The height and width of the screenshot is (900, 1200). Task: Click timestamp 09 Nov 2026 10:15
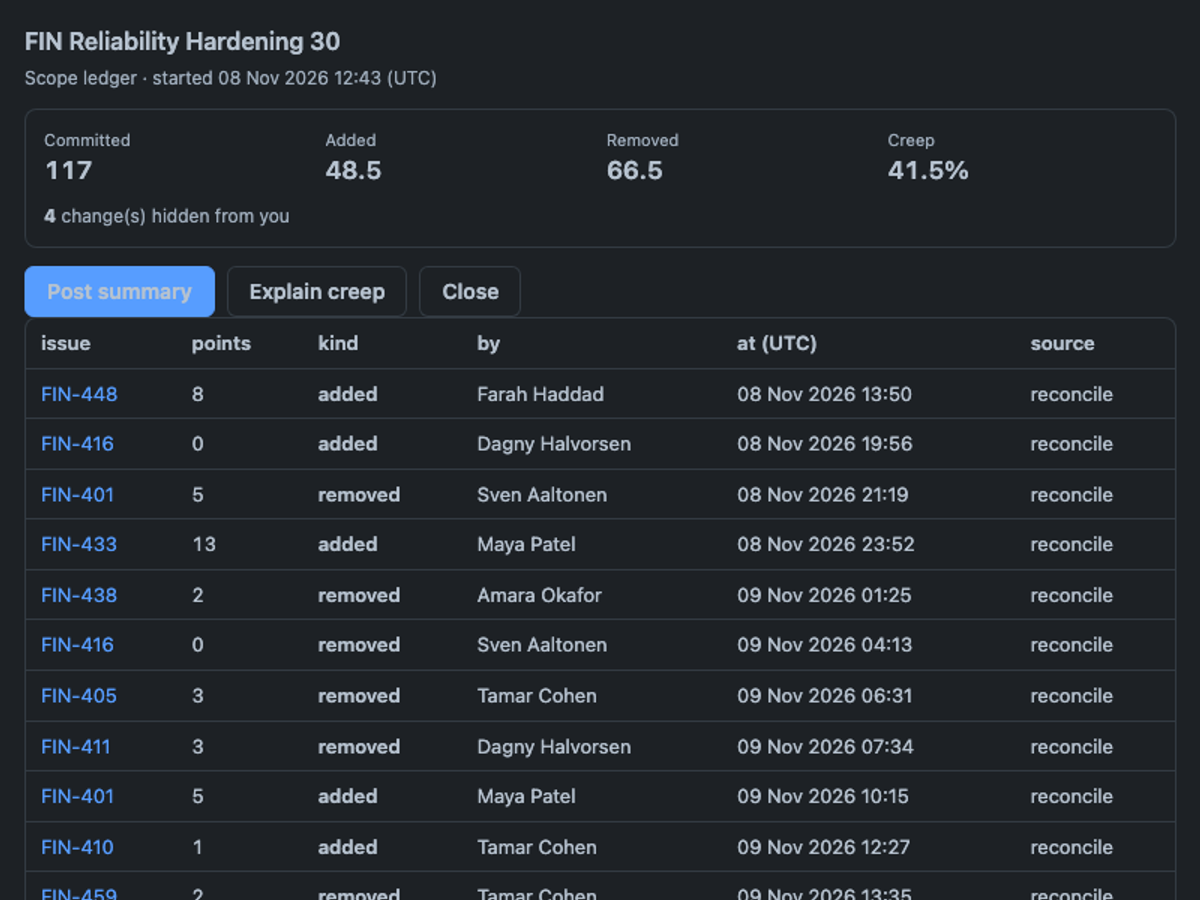823,797
